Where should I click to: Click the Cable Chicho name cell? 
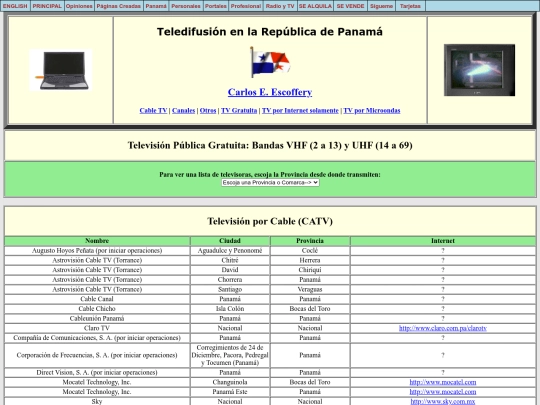[x=97, y=309]
